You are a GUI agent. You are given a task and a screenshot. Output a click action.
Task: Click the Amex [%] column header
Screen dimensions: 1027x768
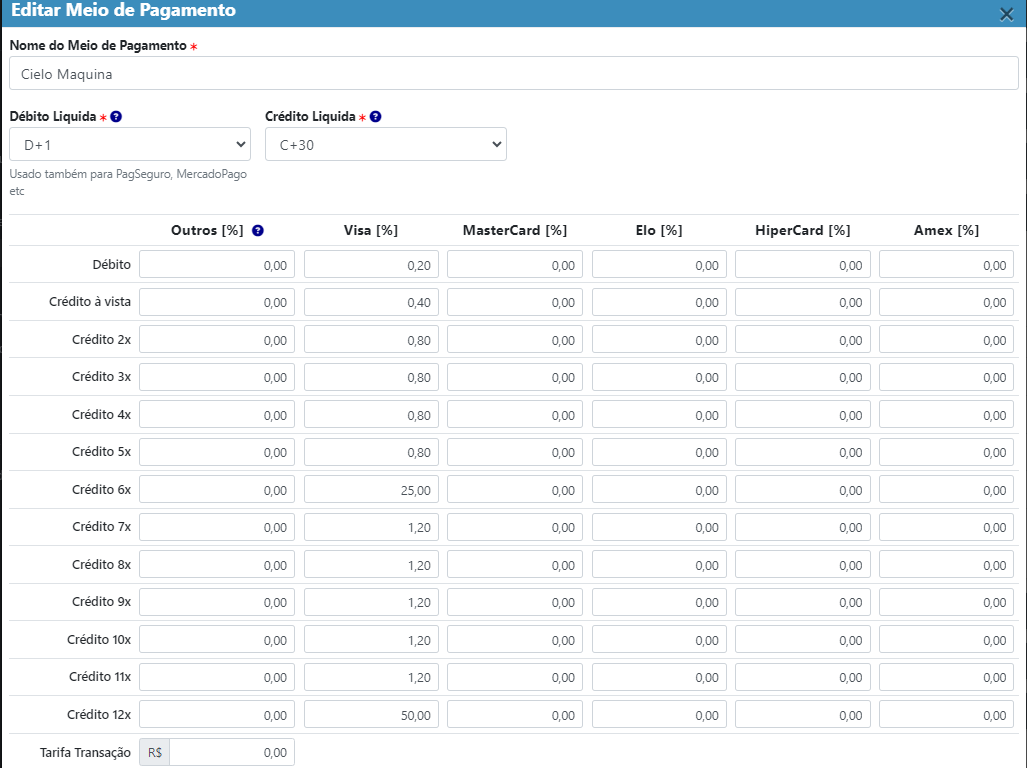tap(946, 230)
